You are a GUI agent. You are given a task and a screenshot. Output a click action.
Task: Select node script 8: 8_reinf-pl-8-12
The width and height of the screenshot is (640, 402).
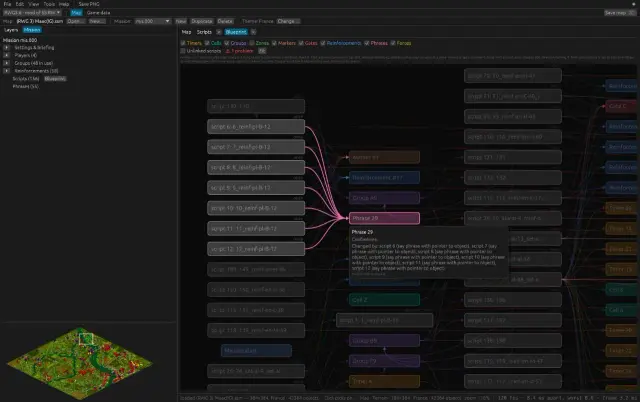click(256, 167)
